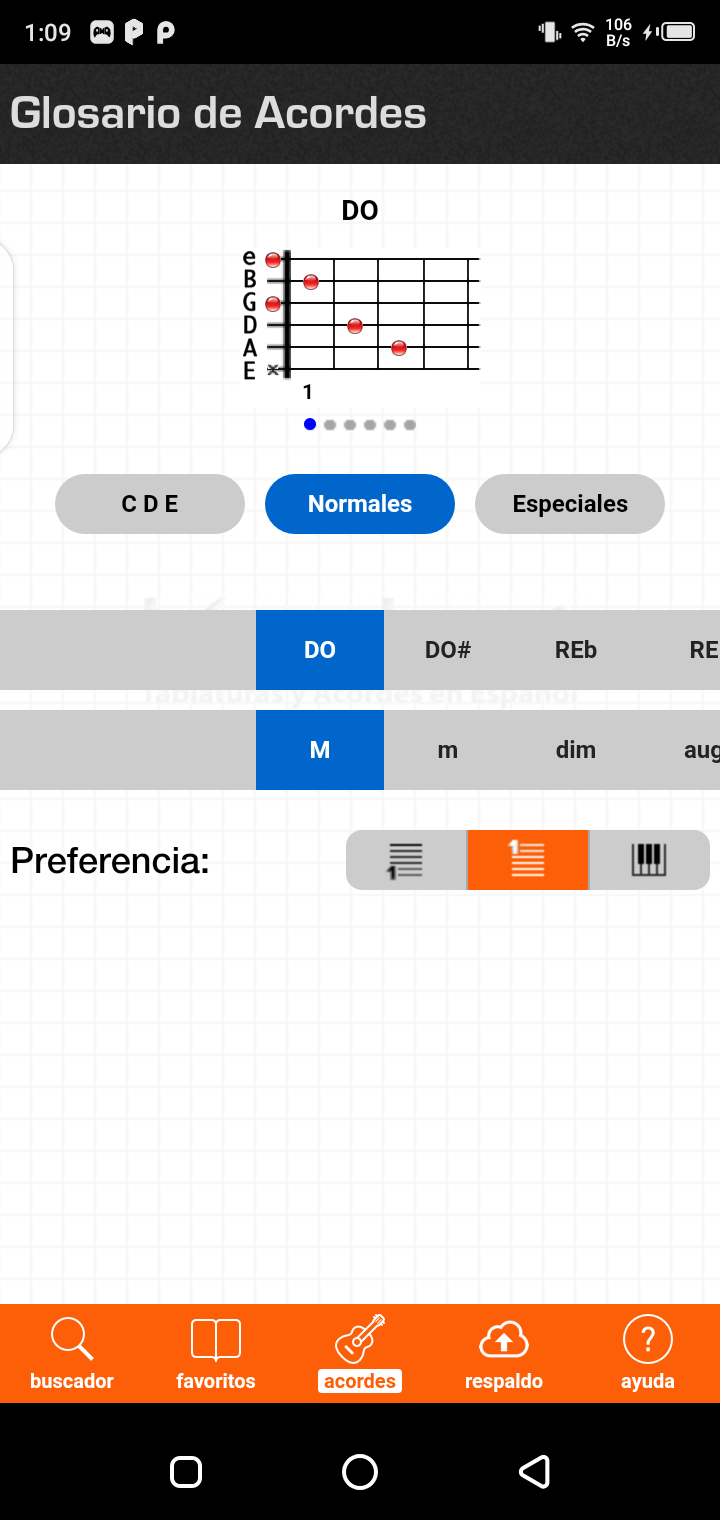The height and width of the screenshot is (1520, 720).
Task: Tap the second chord variation dot
Action: (330, 425)
